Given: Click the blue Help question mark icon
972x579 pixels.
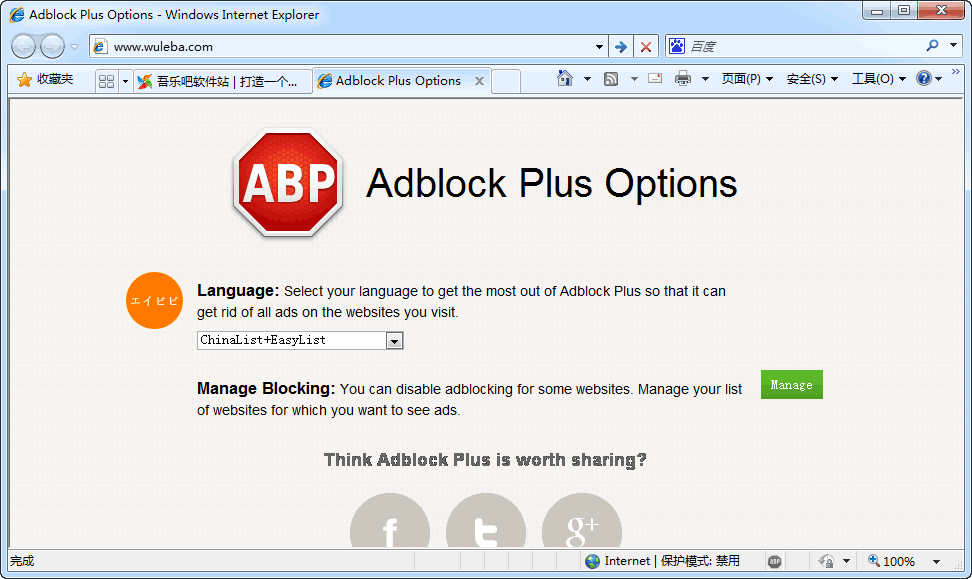Looking at the screenshot, I should click(924, 78).
